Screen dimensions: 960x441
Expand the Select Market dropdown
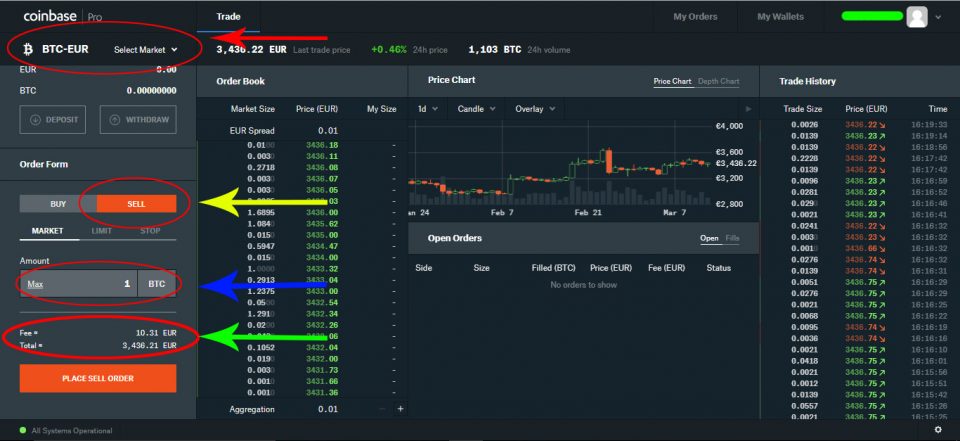pyautogui.click(x=146, y=50)
